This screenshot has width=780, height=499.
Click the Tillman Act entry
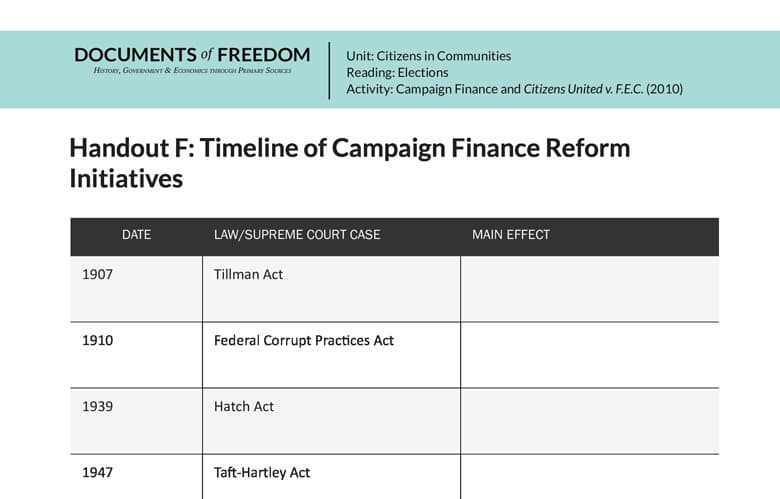[x=248, y=274]
